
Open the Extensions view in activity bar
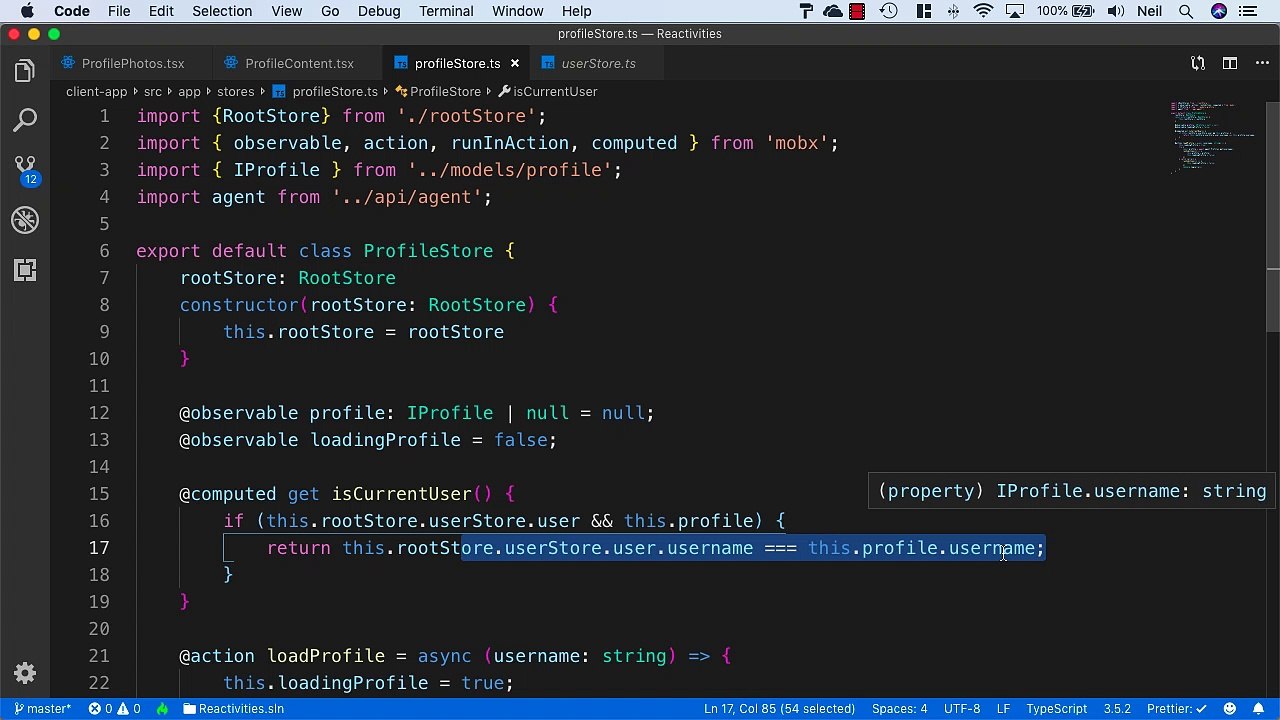pos(25,270)
